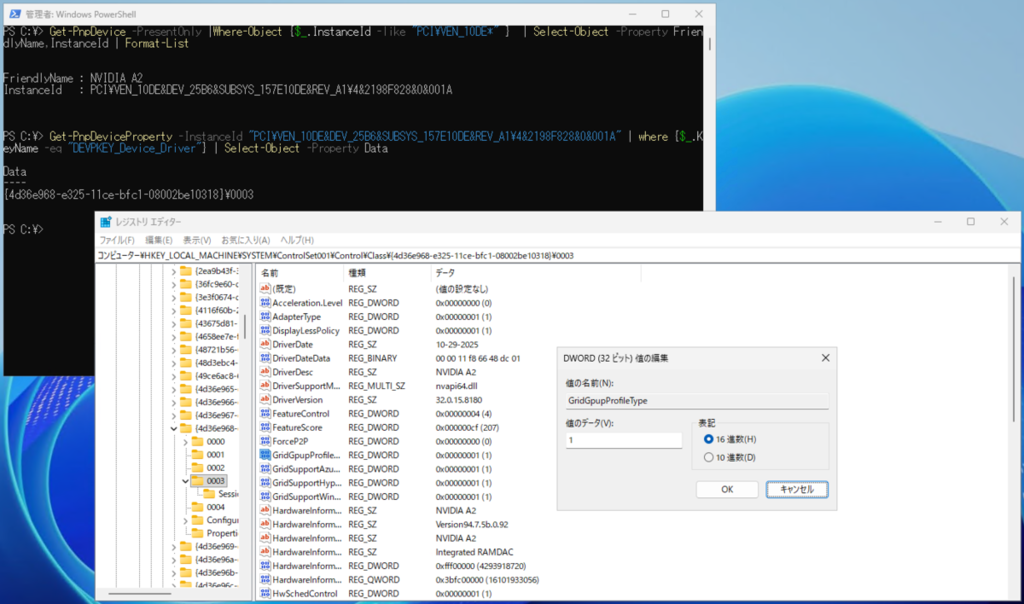1024x604 pixels.
Task: Click the FeatureControl DWORD value icon
Action: click(x=265, y=413)
